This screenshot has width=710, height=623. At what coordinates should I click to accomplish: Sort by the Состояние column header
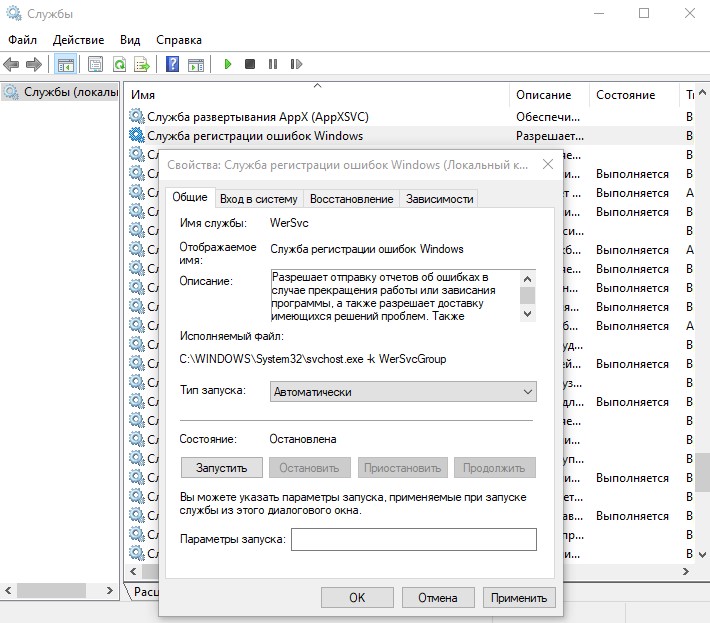(x=634, y=95)
